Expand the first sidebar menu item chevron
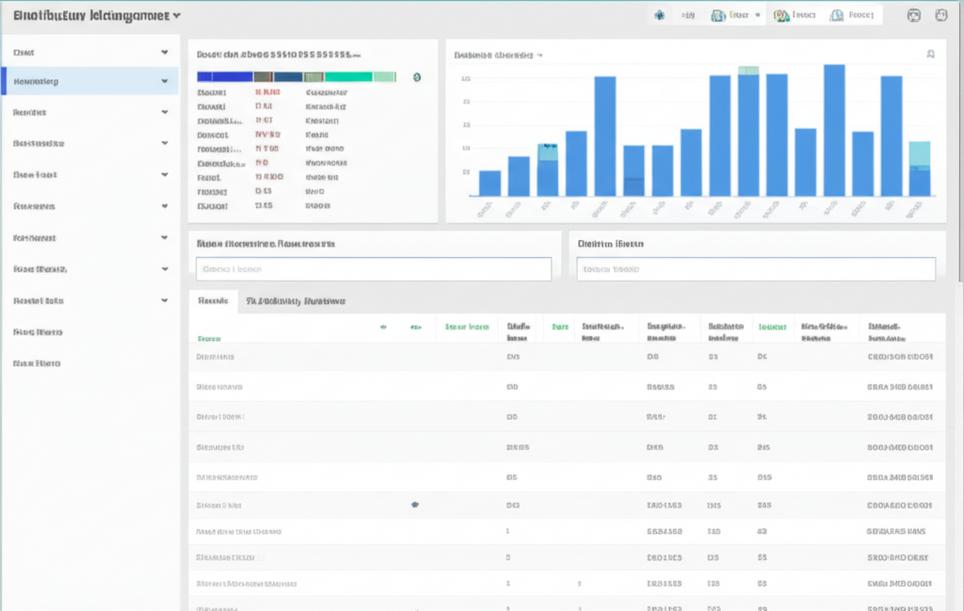This screenshot has width=964, height=611. (165, 51)
